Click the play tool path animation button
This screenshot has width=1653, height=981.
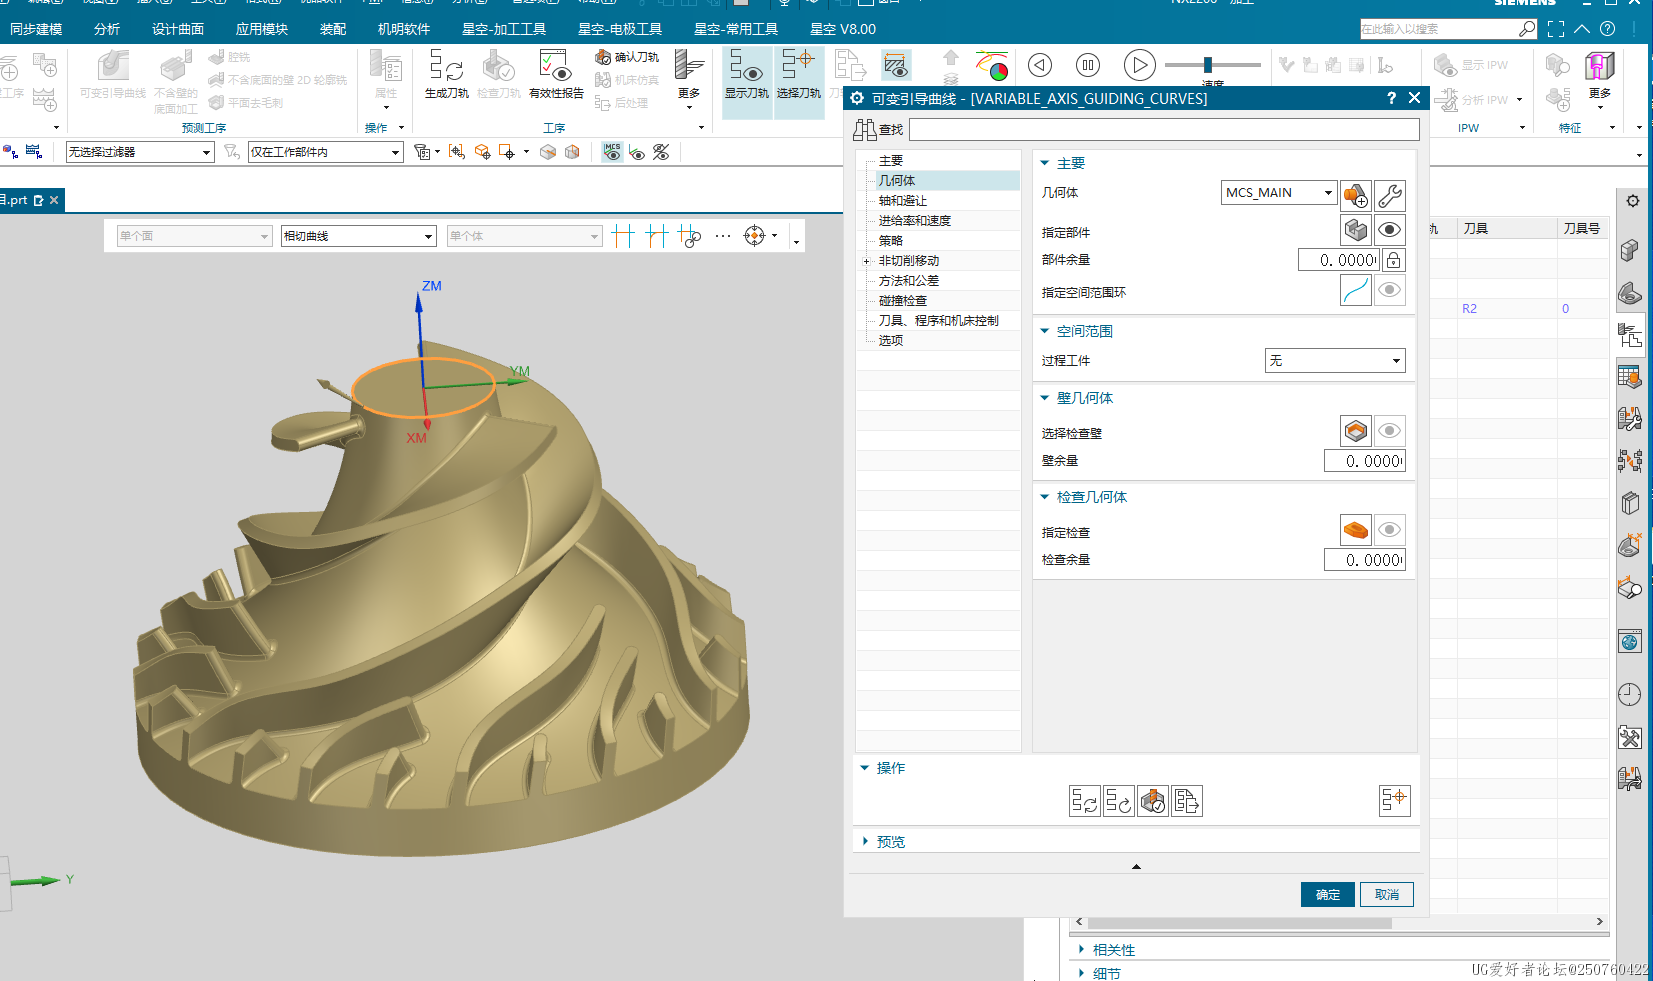[x=1139, y=65]
